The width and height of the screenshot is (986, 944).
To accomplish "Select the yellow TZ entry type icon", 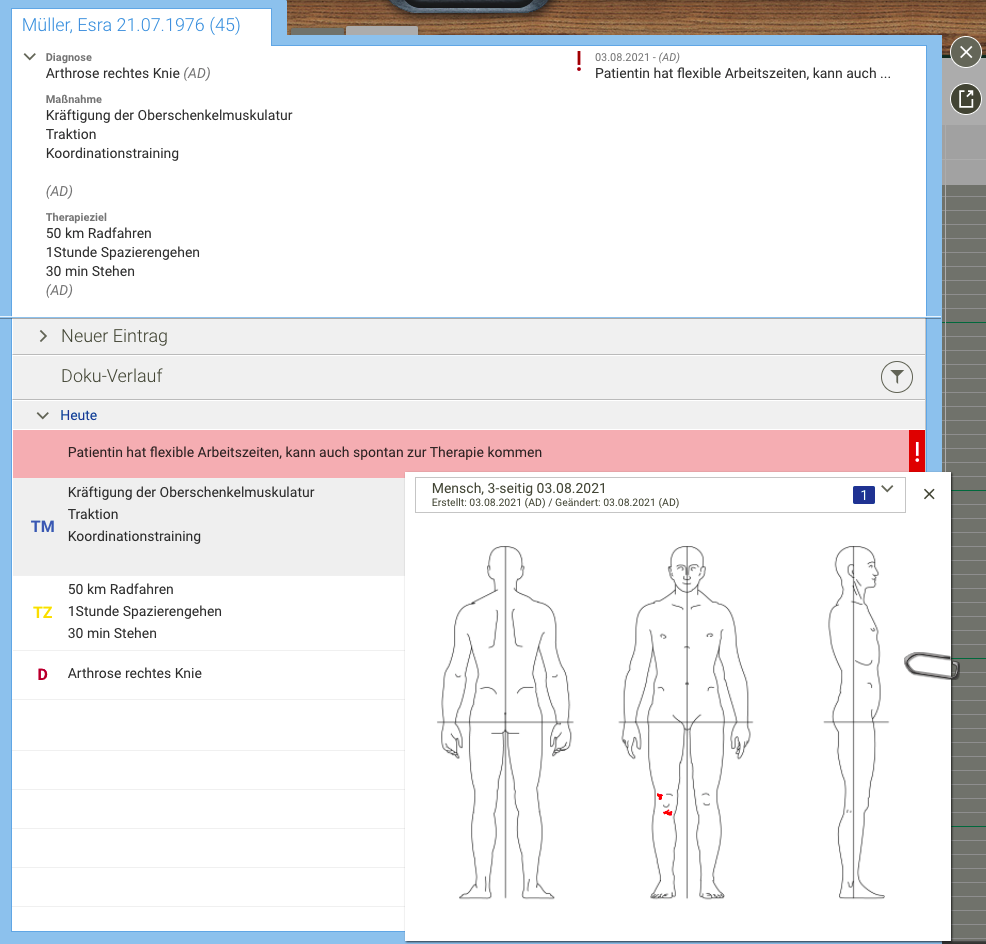I will point(42,611).
